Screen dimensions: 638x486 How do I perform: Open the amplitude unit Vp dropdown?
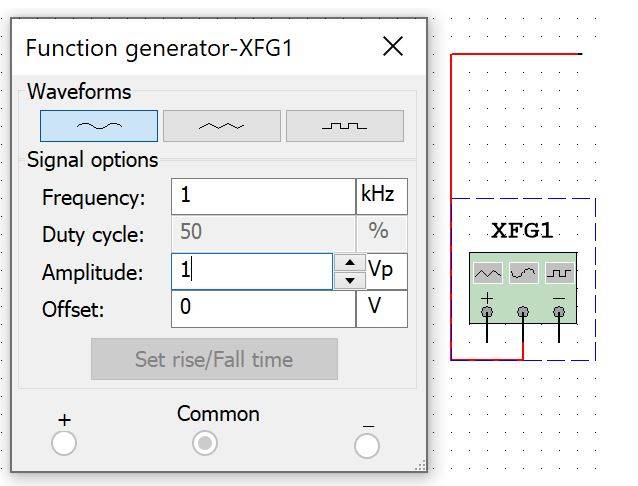386,271
